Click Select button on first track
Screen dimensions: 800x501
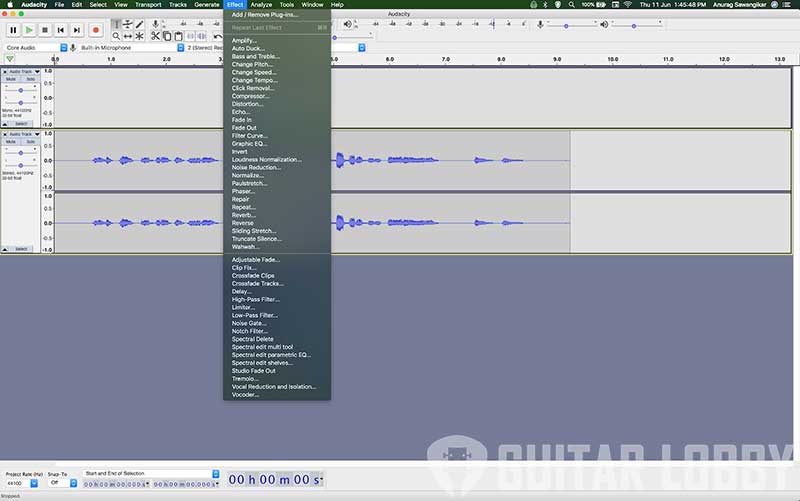coord(21,124)
